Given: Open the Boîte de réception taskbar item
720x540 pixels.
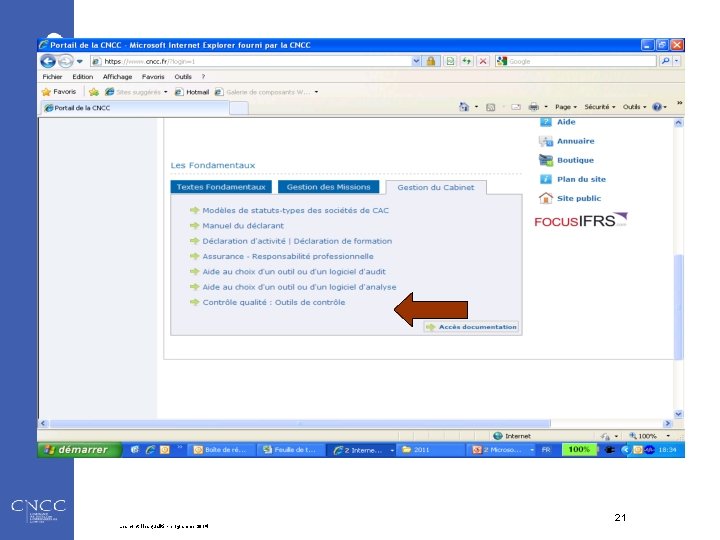Looking at the screenshot, I should pos(221,450).
